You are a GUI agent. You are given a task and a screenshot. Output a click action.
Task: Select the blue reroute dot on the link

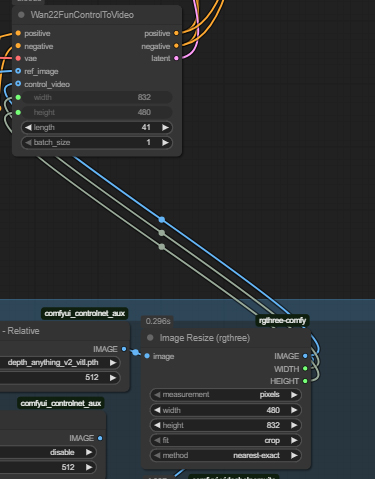pyautogui.click(x=162, y=220)
